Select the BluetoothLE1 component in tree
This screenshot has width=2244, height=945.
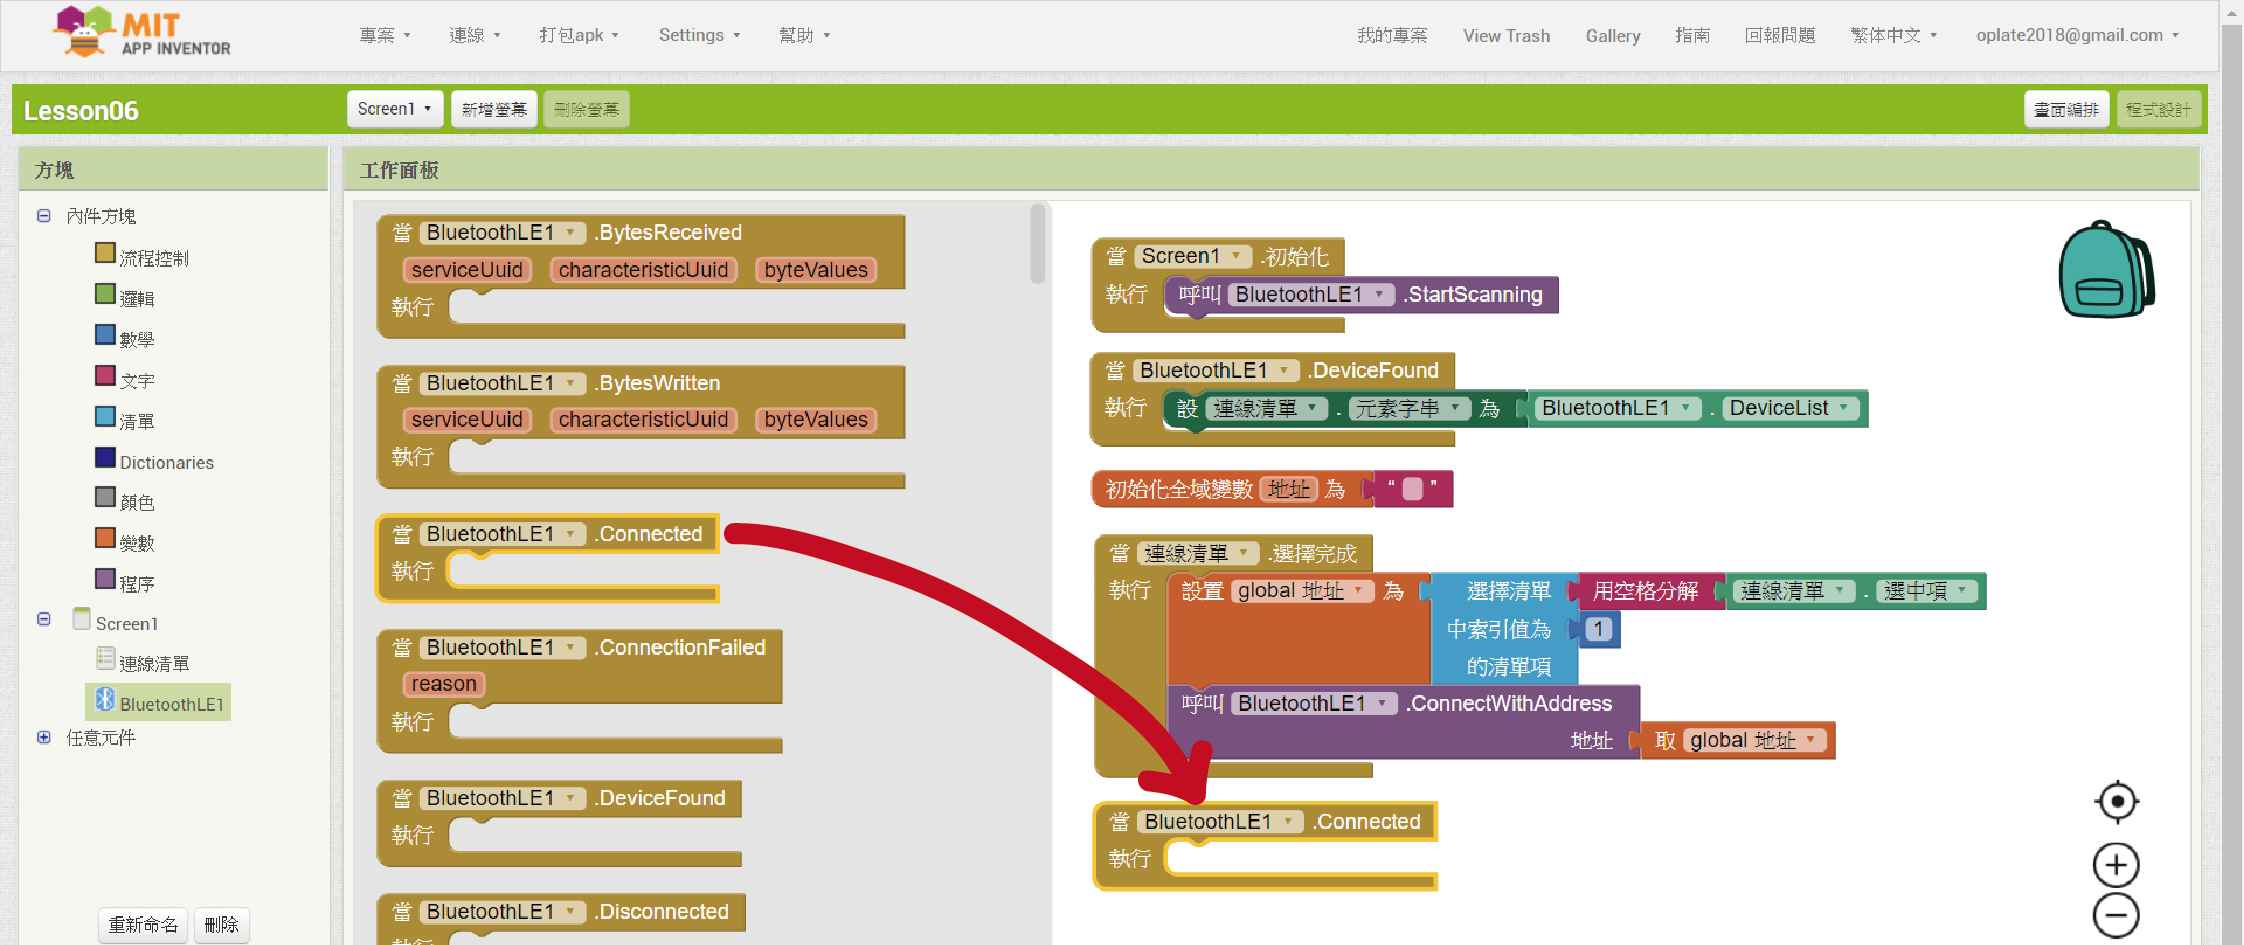click(x=170, y=704)
